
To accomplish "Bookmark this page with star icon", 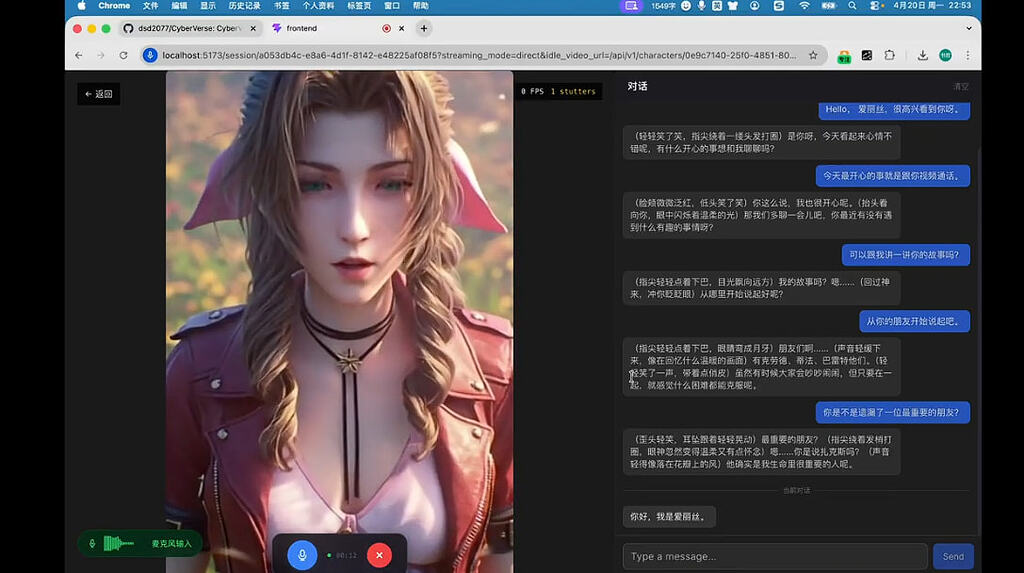I will pos(813,56).
